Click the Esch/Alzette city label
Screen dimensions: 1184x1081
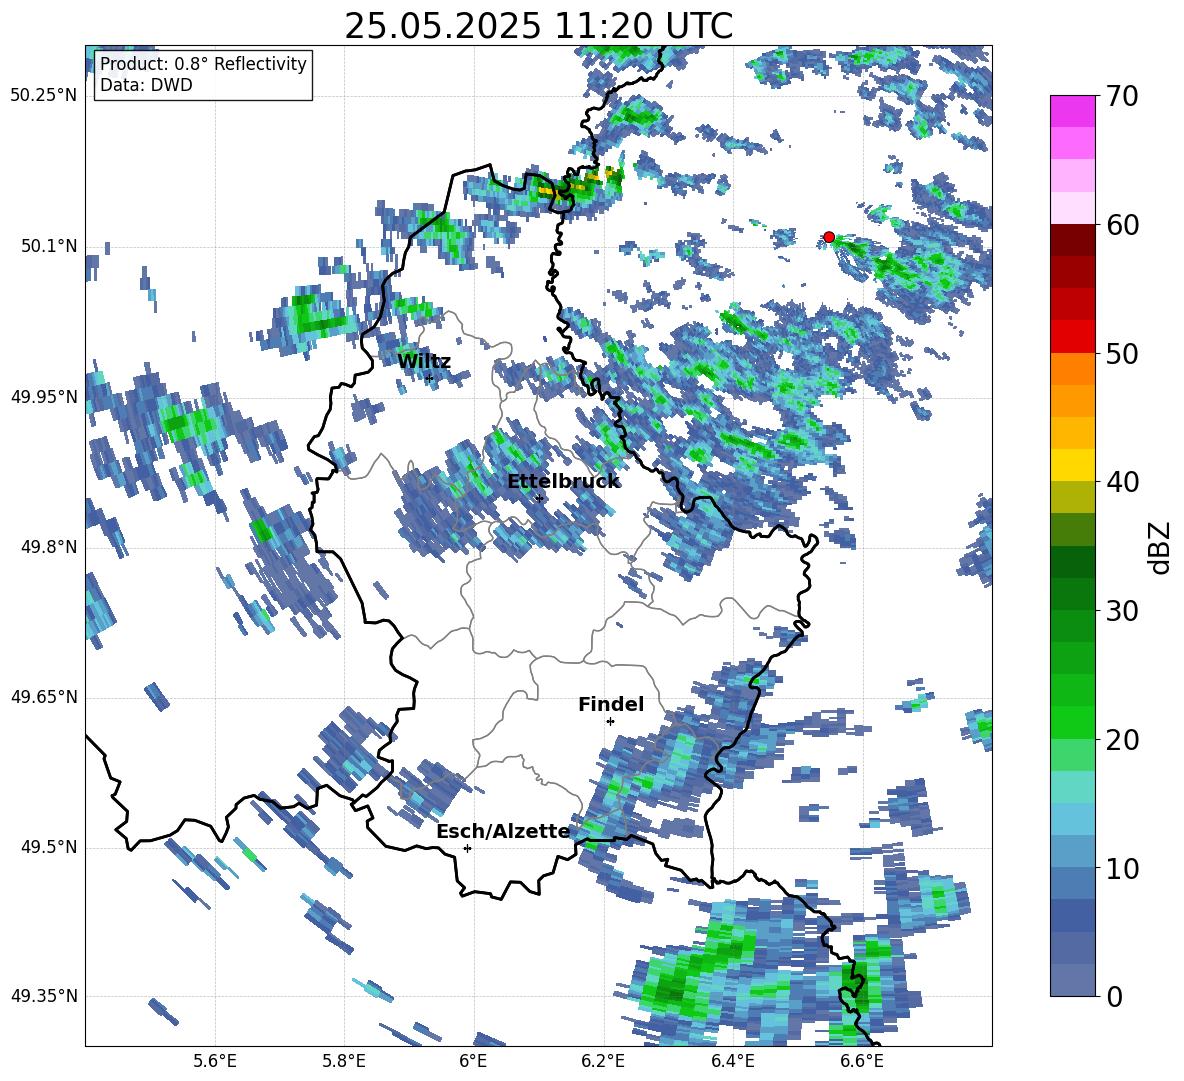pyautogui.click(x=503, y=831)
